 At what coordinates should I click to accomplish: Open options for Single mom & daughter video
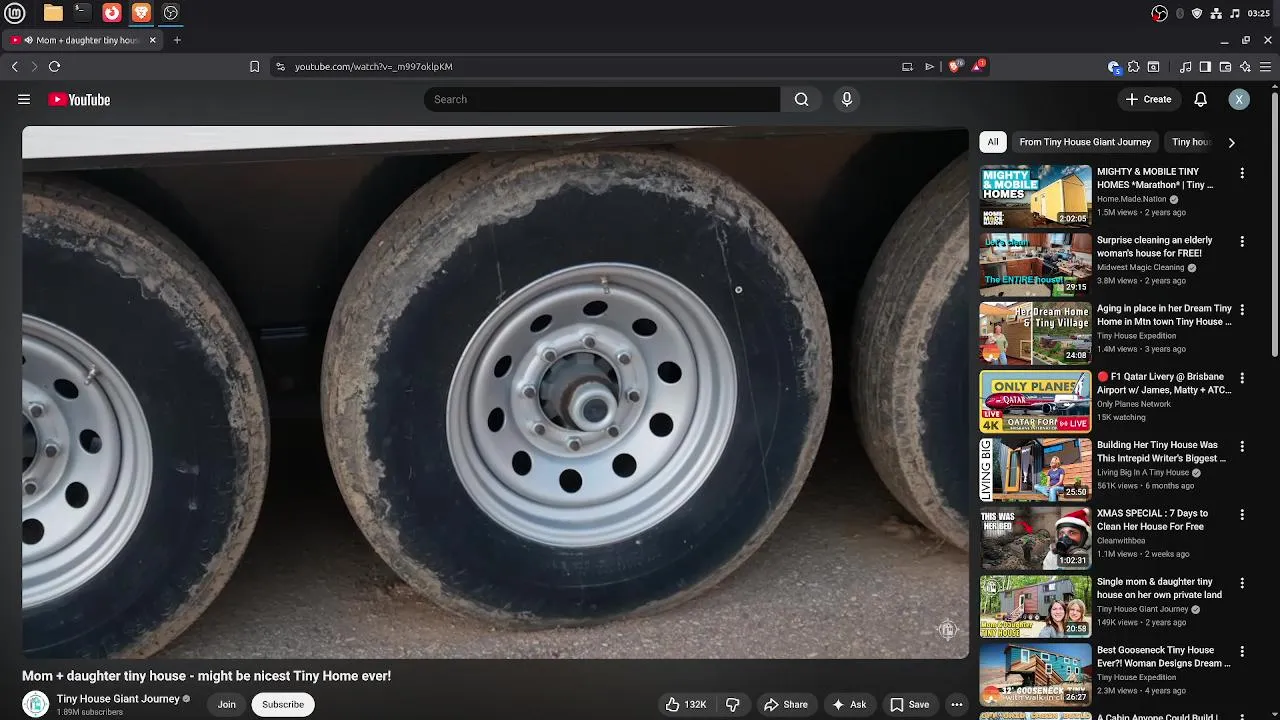[1242, 583]
